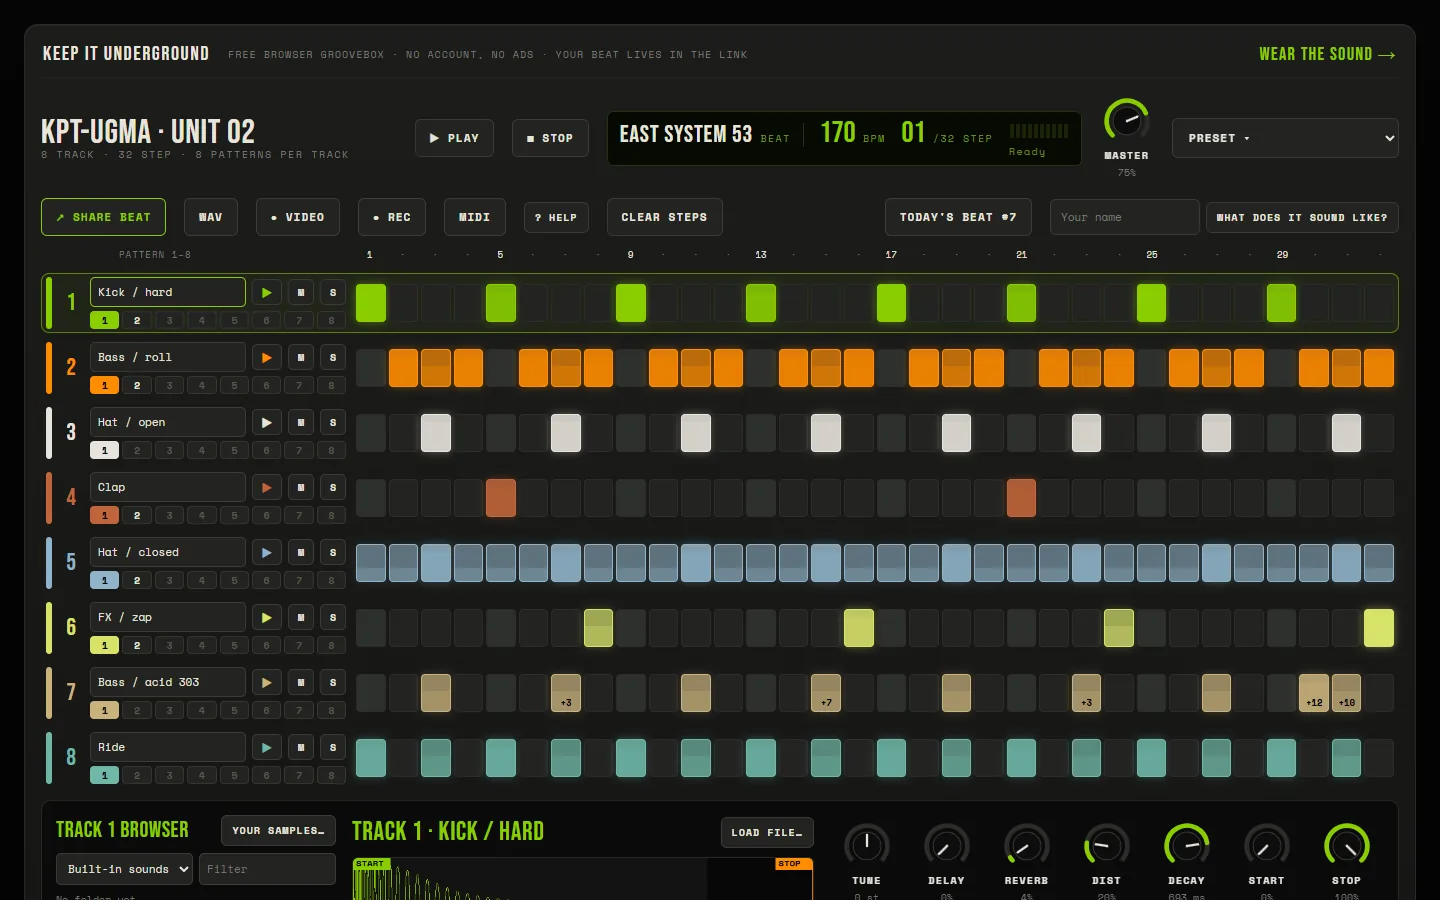Image resolution: width=1440 pixels, height=900 pixels.
Task: Toggle the S button on the Clap track
Action: pos(333,487)
